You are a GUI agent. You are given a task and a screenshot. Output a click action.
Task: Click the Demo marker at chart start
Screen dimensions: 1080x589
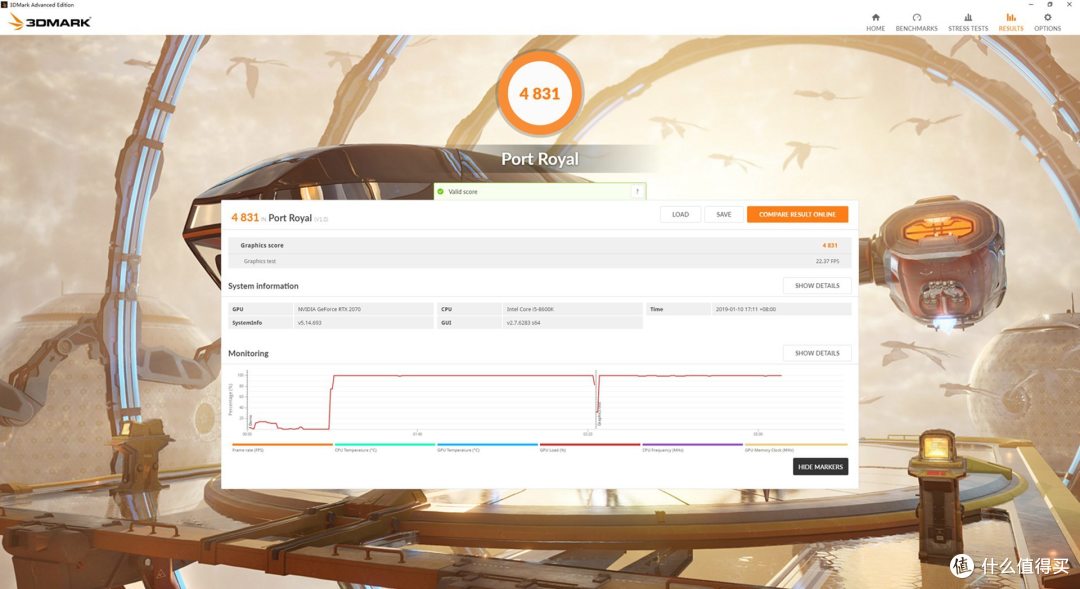tap(251, 420)
